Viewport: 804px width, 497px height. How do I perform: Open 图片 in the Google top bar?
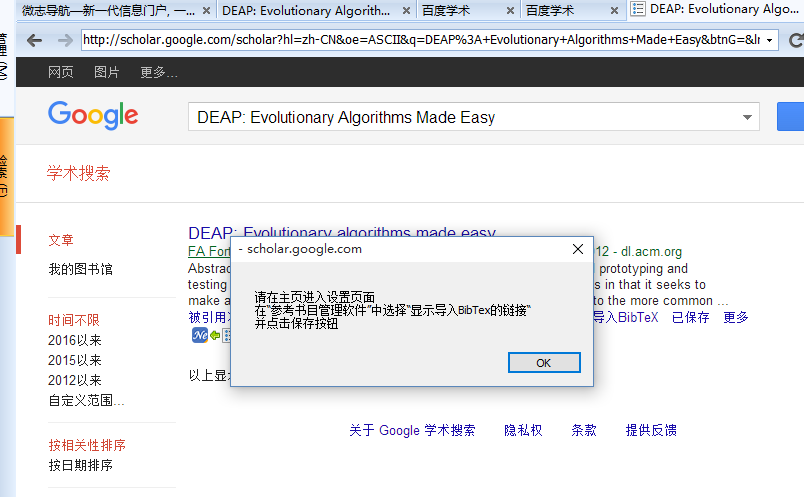pos(107,72)
